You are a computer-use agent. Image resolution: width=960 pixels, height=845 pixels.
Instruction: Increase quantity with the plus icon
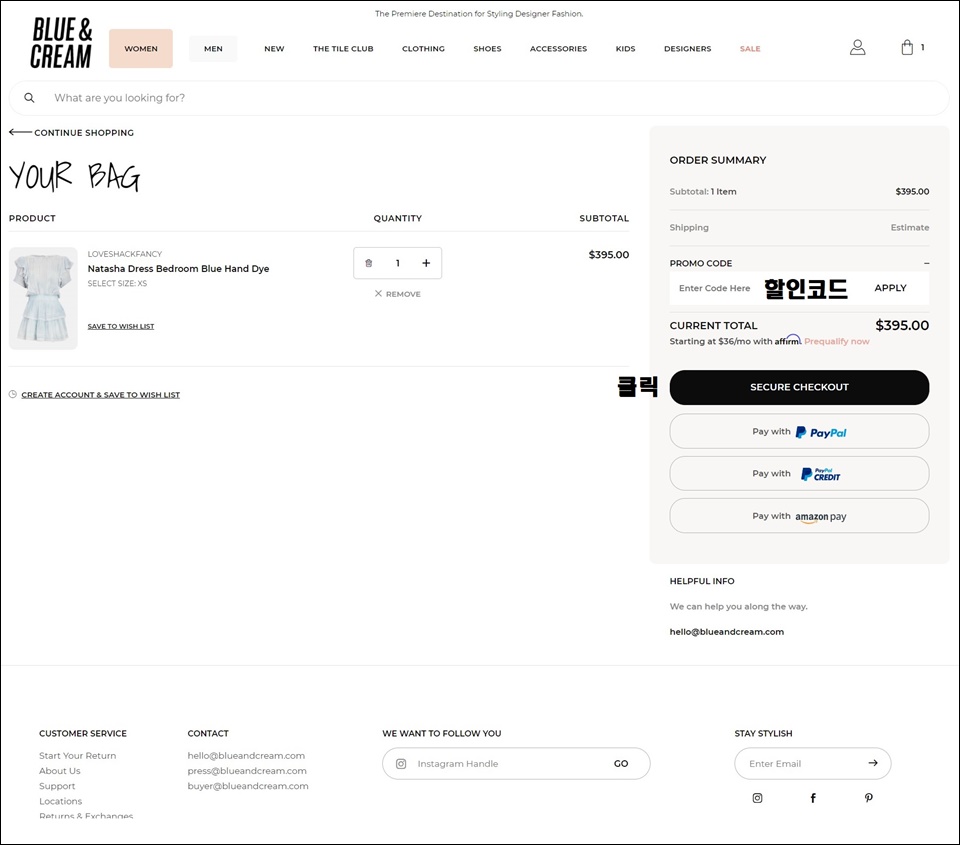click(426, 263)
